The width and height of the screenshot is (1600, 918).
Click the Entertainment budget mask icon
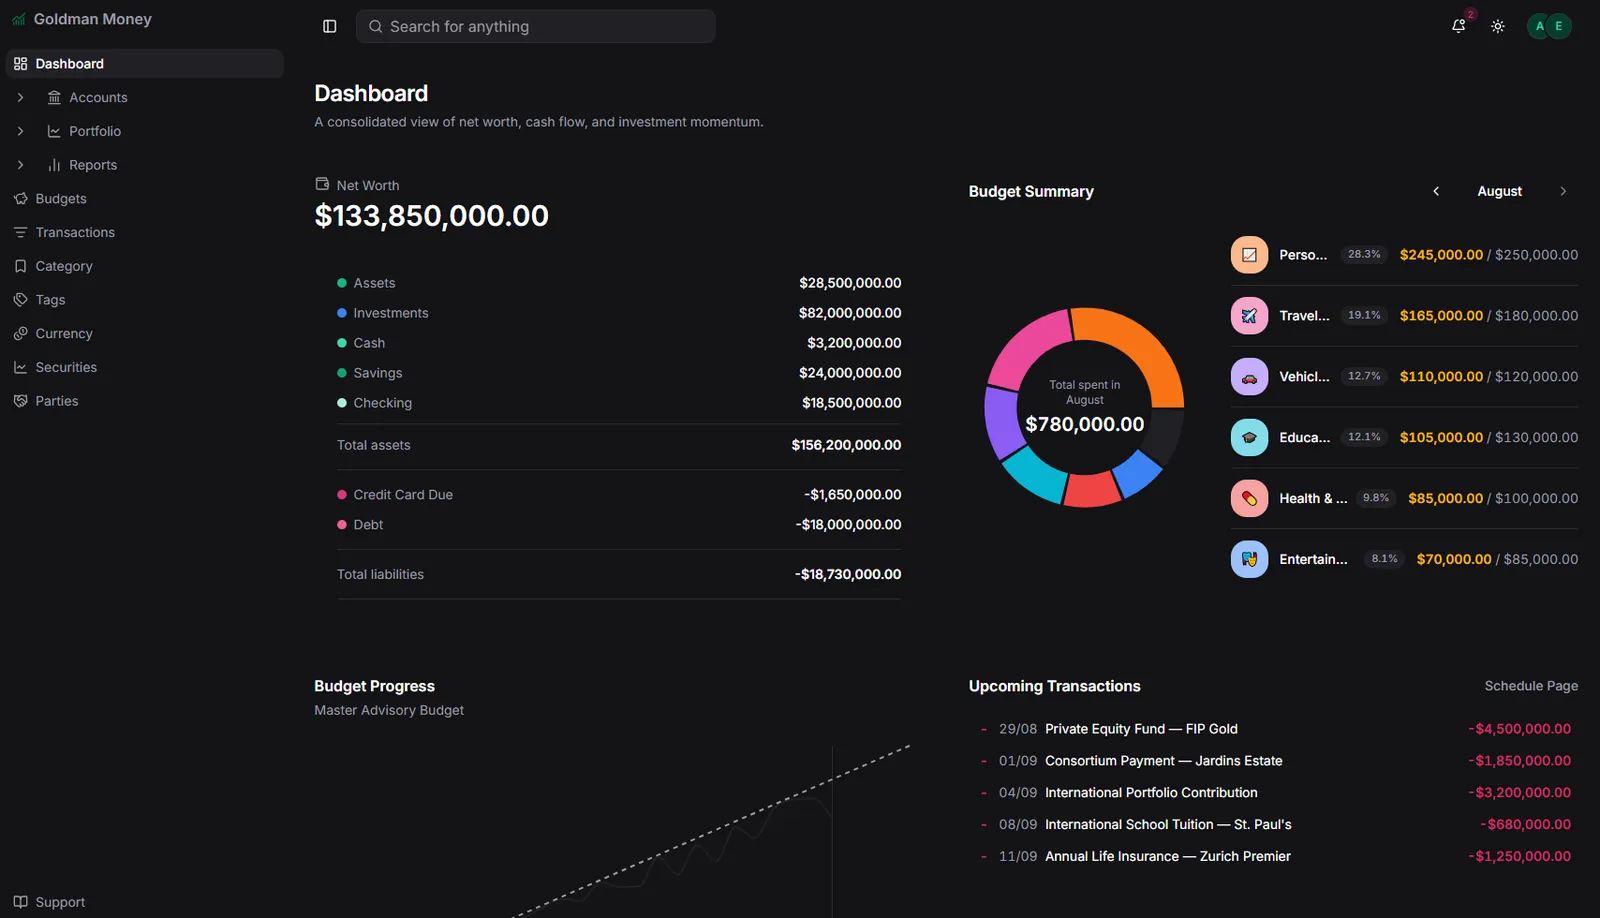click(x=1249, y=559)
